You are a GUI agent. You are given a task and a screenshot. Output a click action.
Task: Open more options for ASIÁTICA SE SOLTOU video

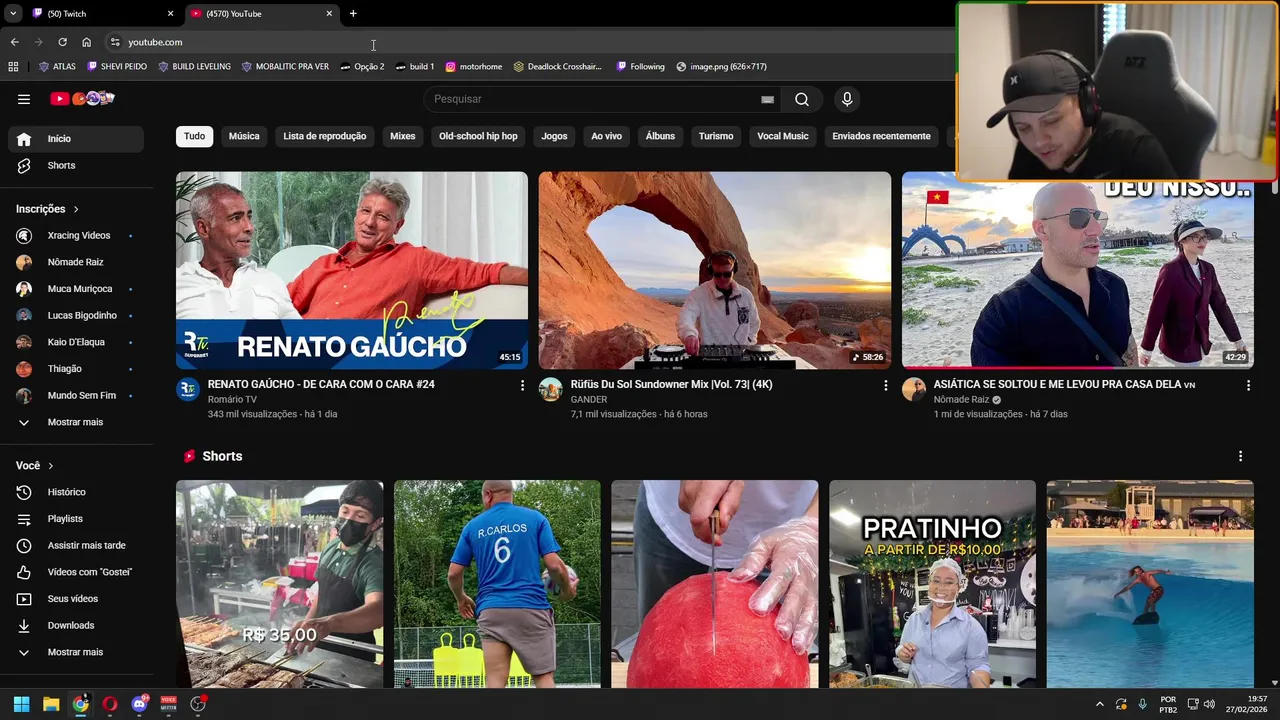click(1248, 385)
